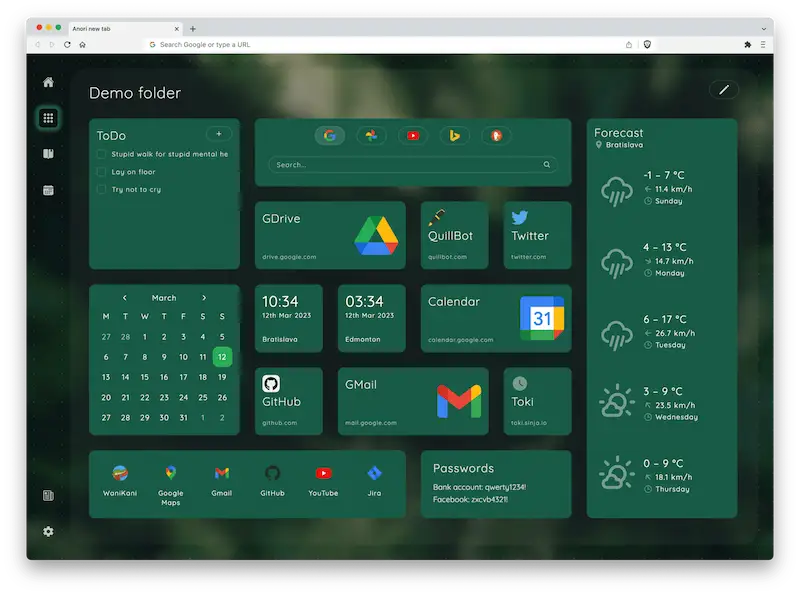Click 'Facebook: zxcvb4321!' note line

pos(470,500)
